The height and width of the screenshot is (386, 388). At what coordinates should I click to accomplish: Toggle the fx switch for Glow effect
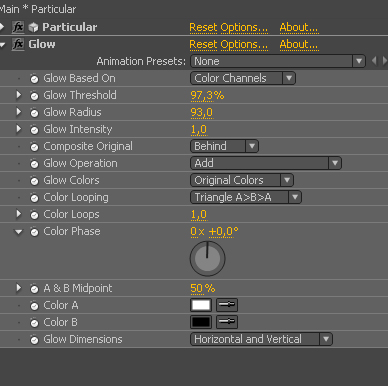tap(18, 44)
